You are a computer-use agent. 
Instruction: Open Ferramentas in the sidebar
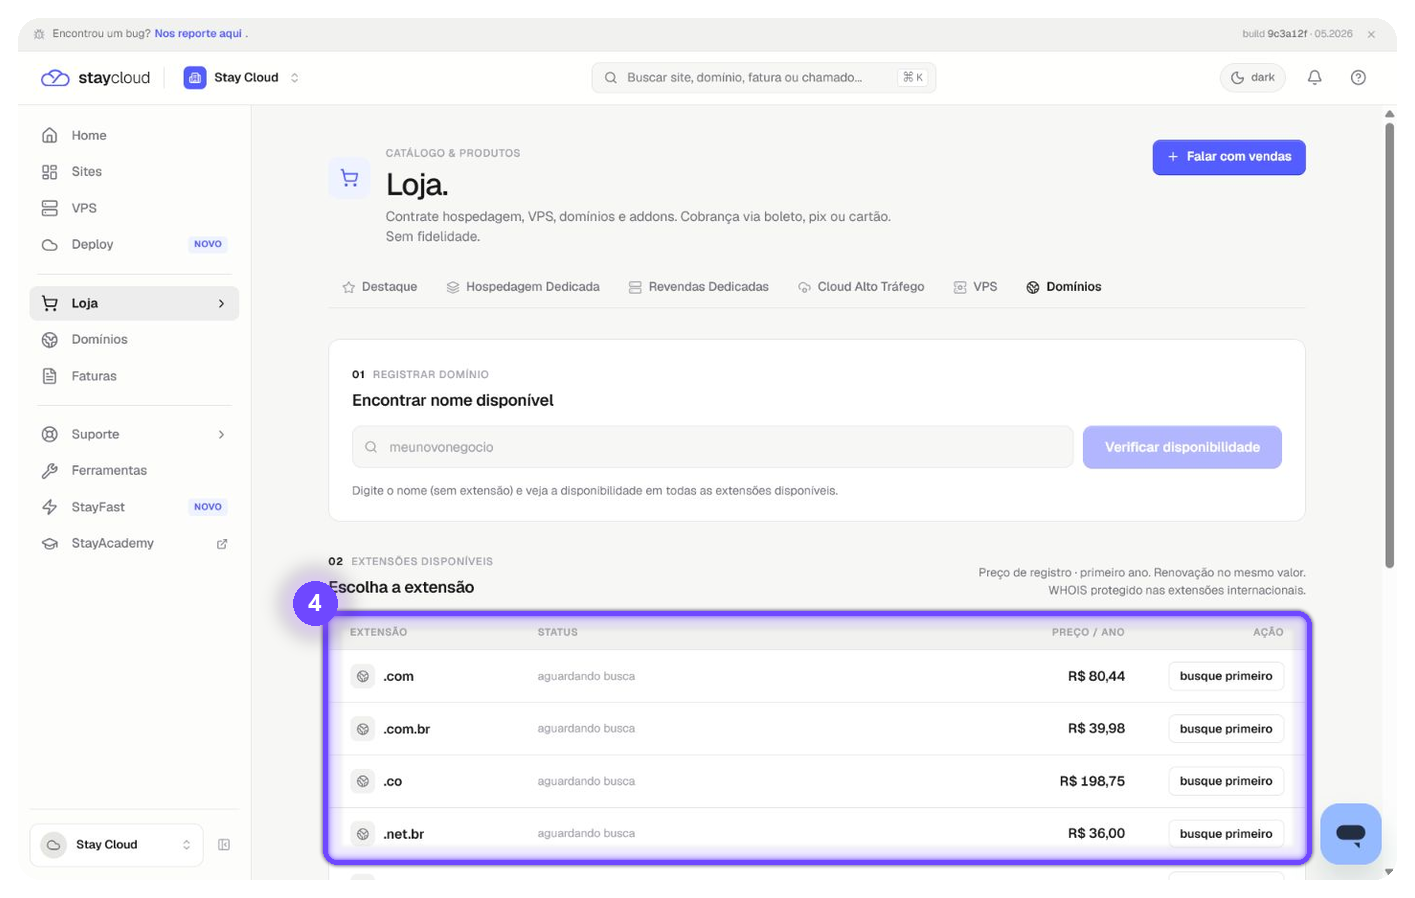click(x=134, y=470)
